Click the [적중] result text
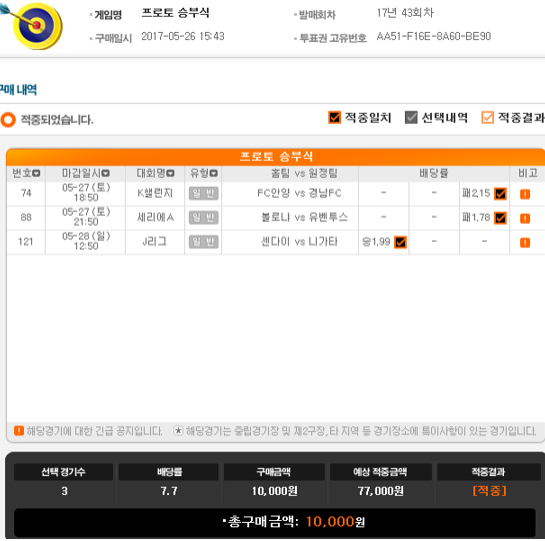The height and width of the screenshot is (541, 545). pos(489,491)
